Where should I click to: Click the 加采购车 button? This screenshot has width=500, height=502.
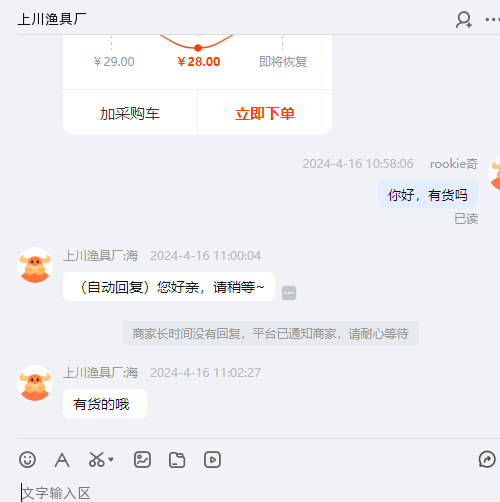click(130, 113)
